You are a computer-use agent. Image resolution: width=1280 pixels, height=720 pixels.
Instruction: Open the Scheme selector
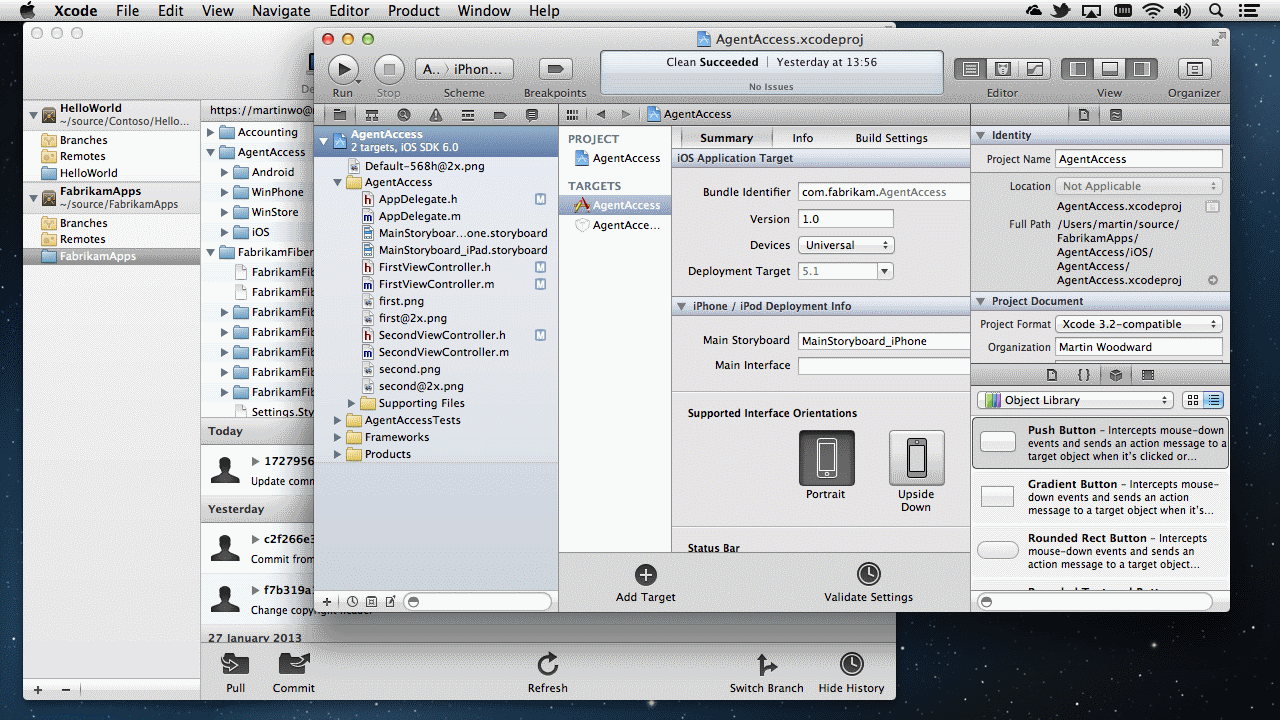coord(464,69)
